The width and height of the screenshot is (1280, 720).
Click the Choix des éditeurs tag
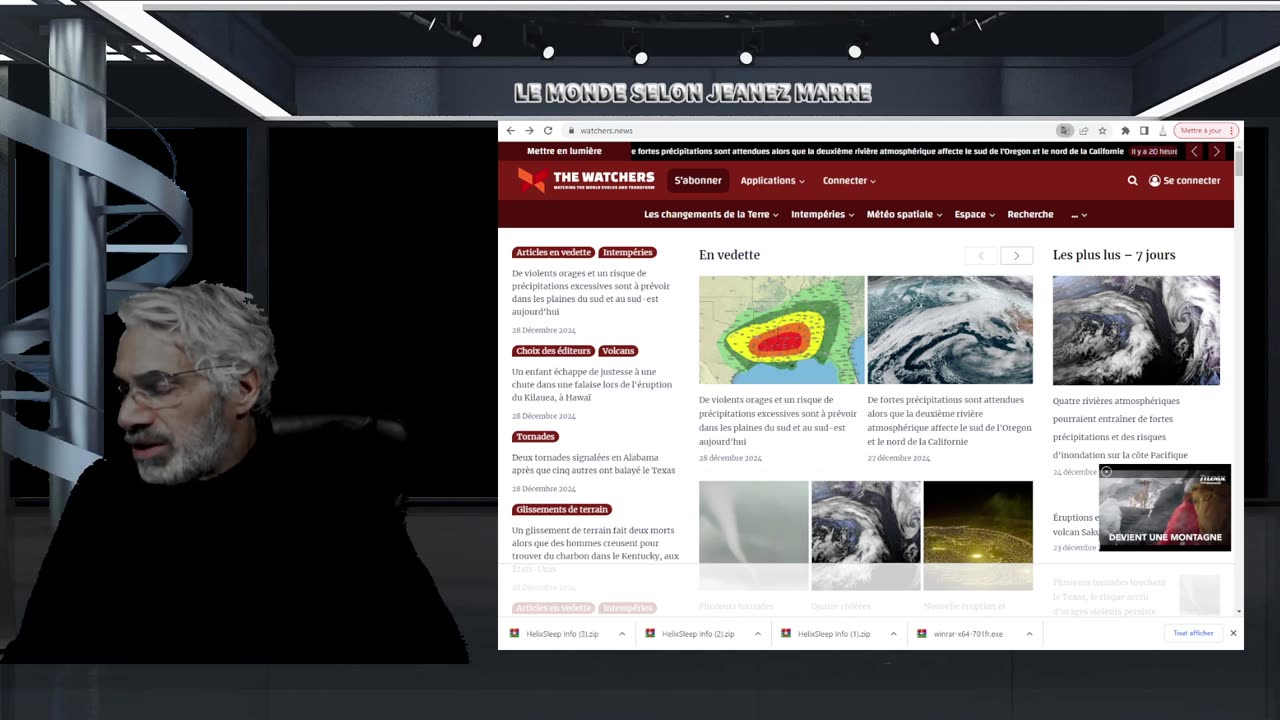pyautogui.click(x=554, y=351)
